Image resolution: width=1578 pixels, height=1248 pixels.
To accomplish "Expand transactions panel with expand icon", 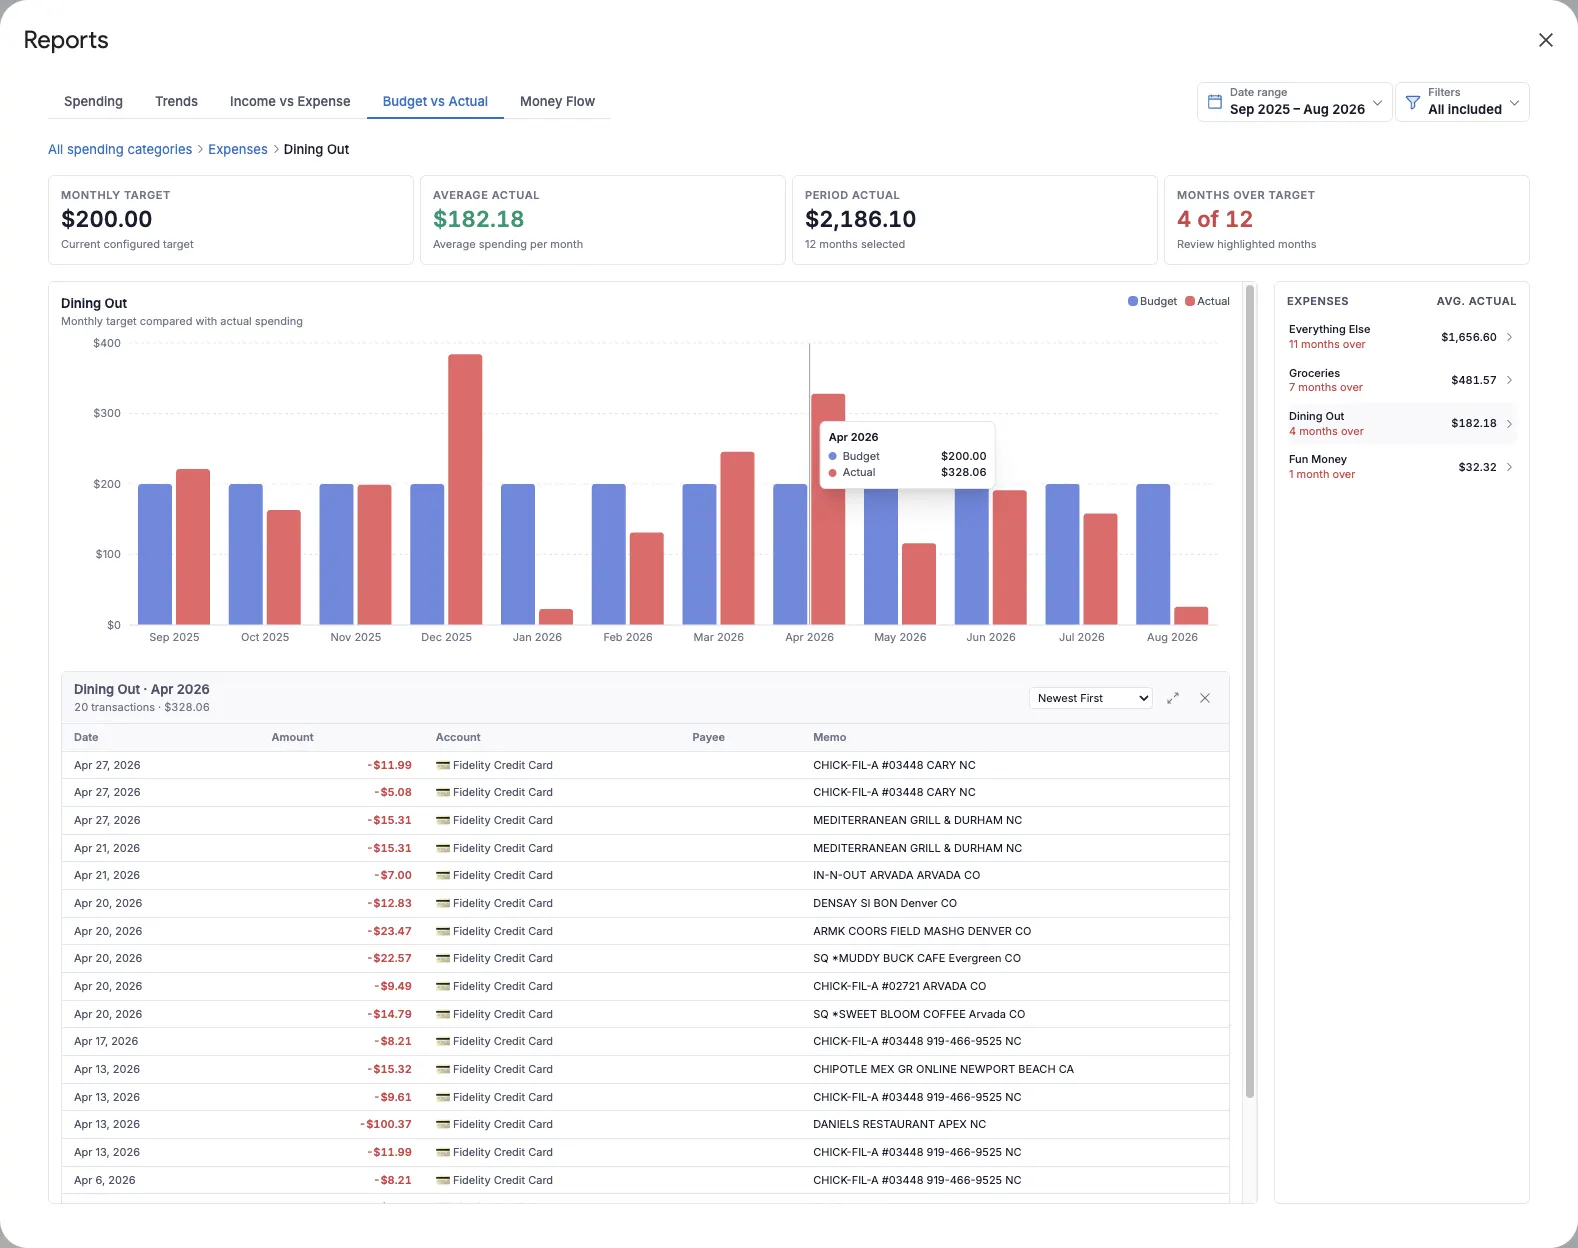I will 1173,698.
